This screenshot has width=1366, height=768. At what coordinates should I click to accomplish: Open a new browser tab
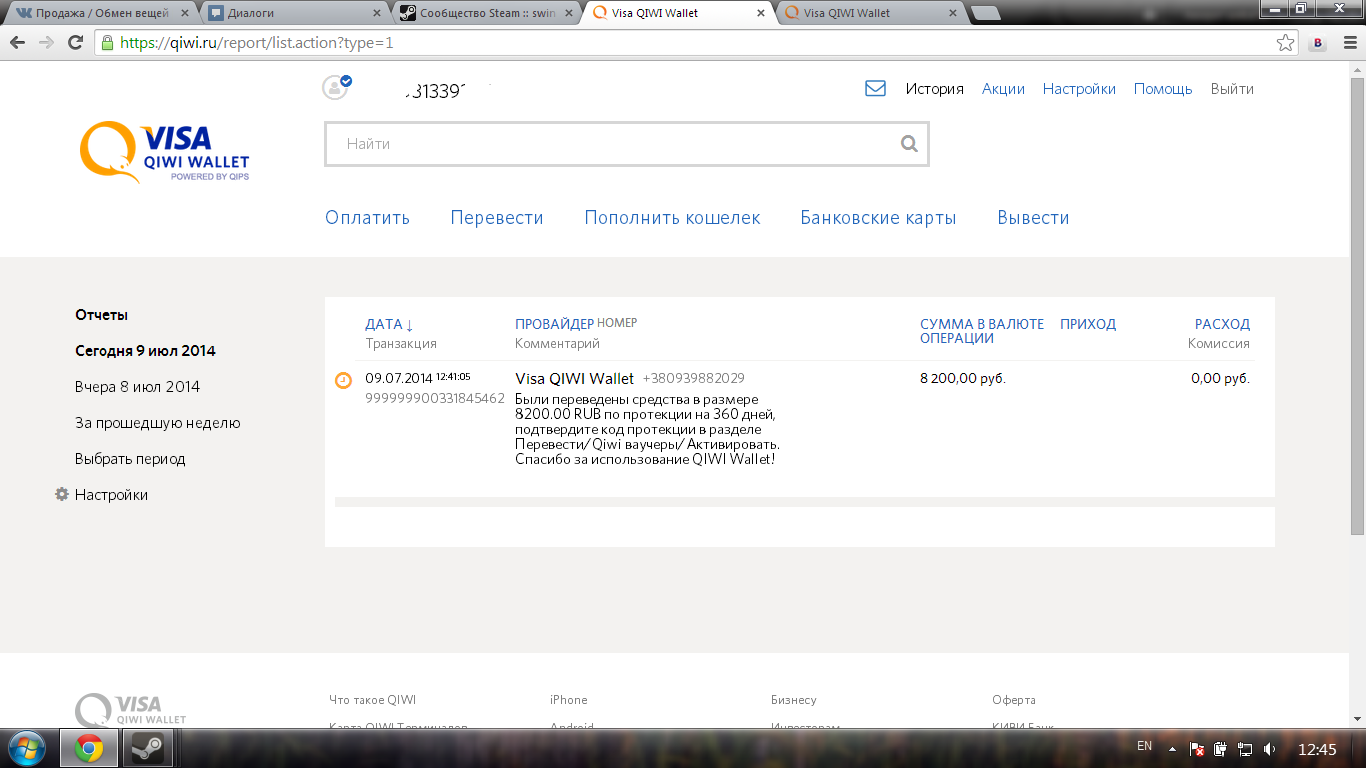click(985, 14)
